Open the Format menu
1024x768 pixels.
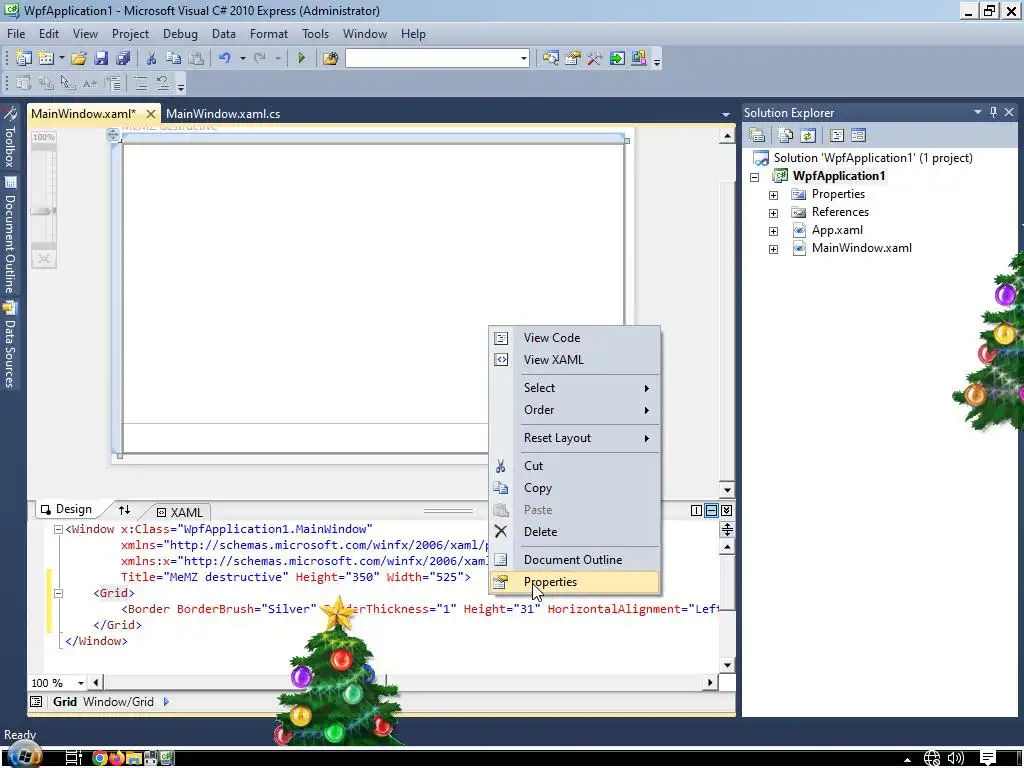pos(268,34)
